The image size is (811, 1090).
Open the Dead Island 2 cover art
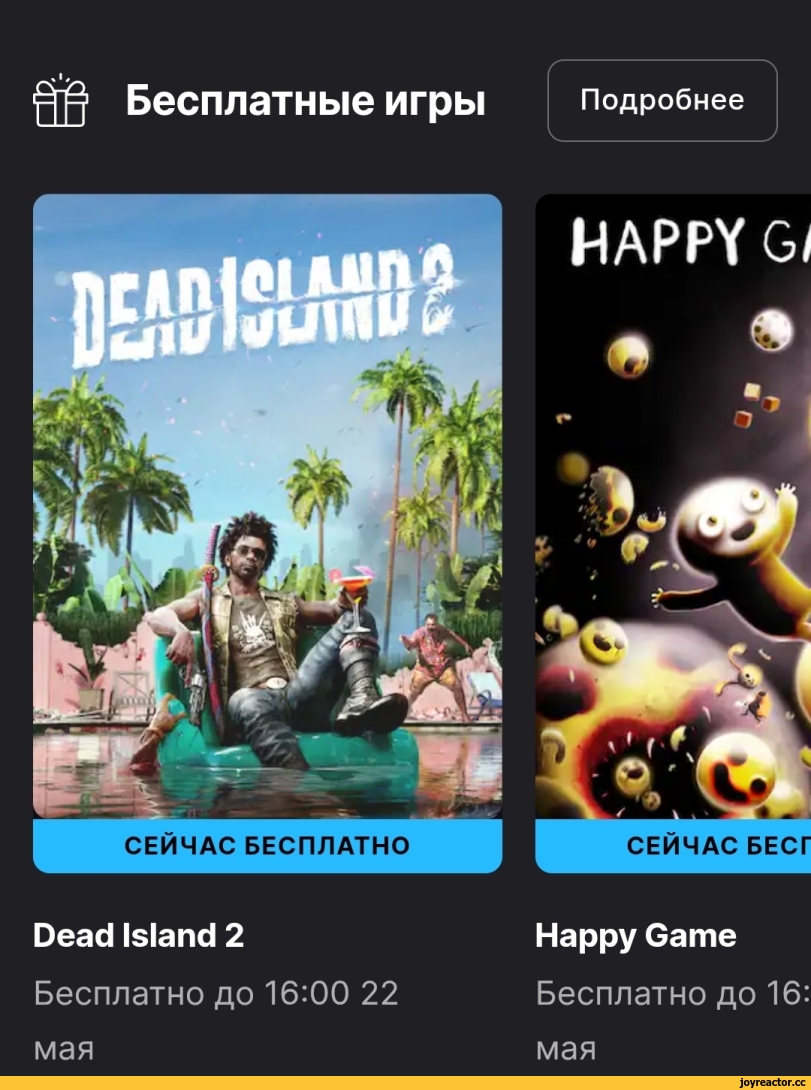tap(268, 506)
